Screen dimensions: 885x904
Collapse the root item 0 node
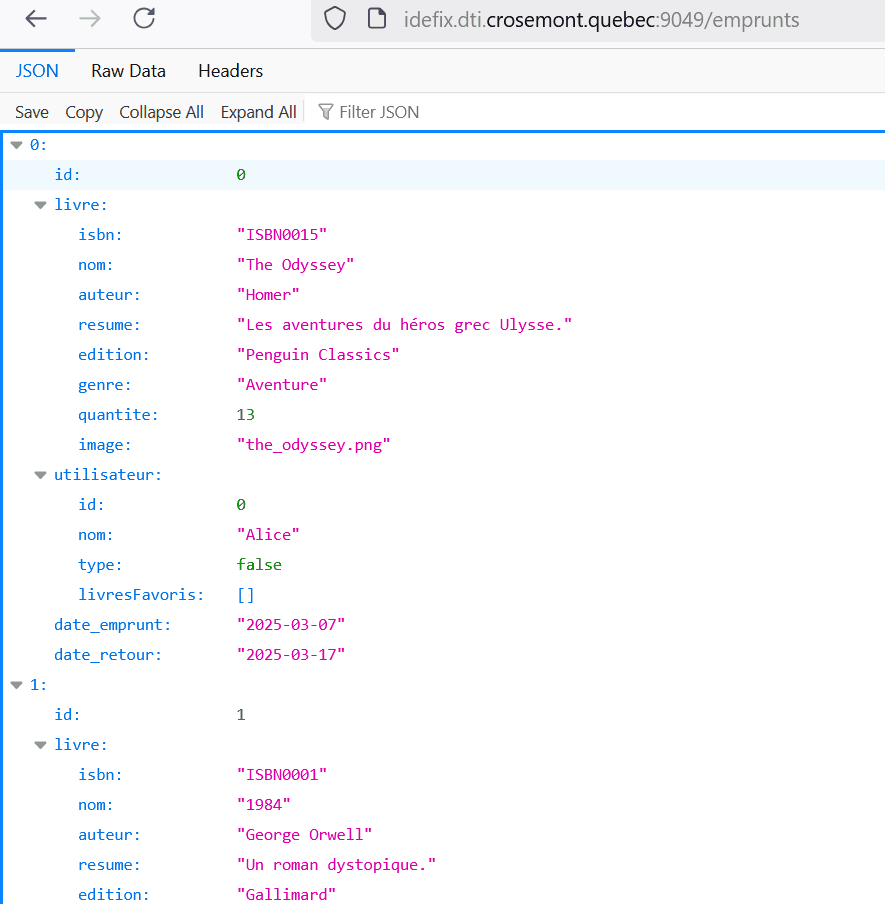click(x=17, y=145)
